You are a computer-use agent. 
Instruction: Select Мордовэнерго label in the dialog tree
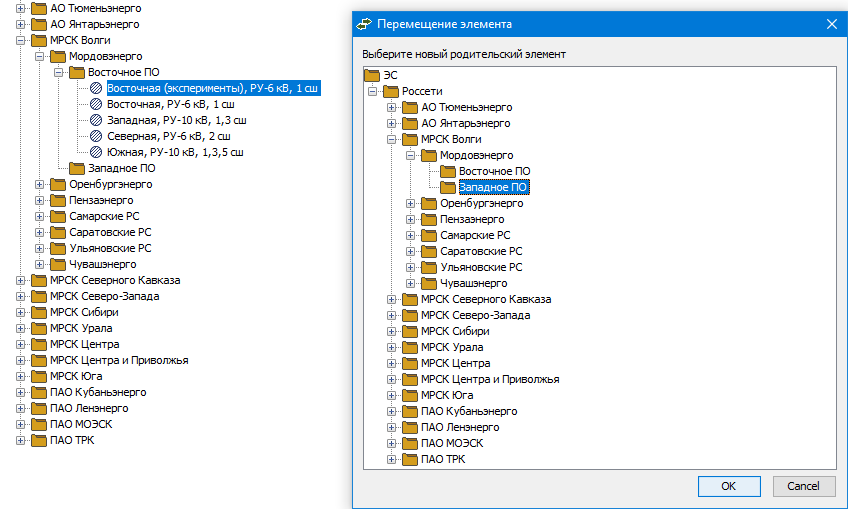tap(476, 155)
